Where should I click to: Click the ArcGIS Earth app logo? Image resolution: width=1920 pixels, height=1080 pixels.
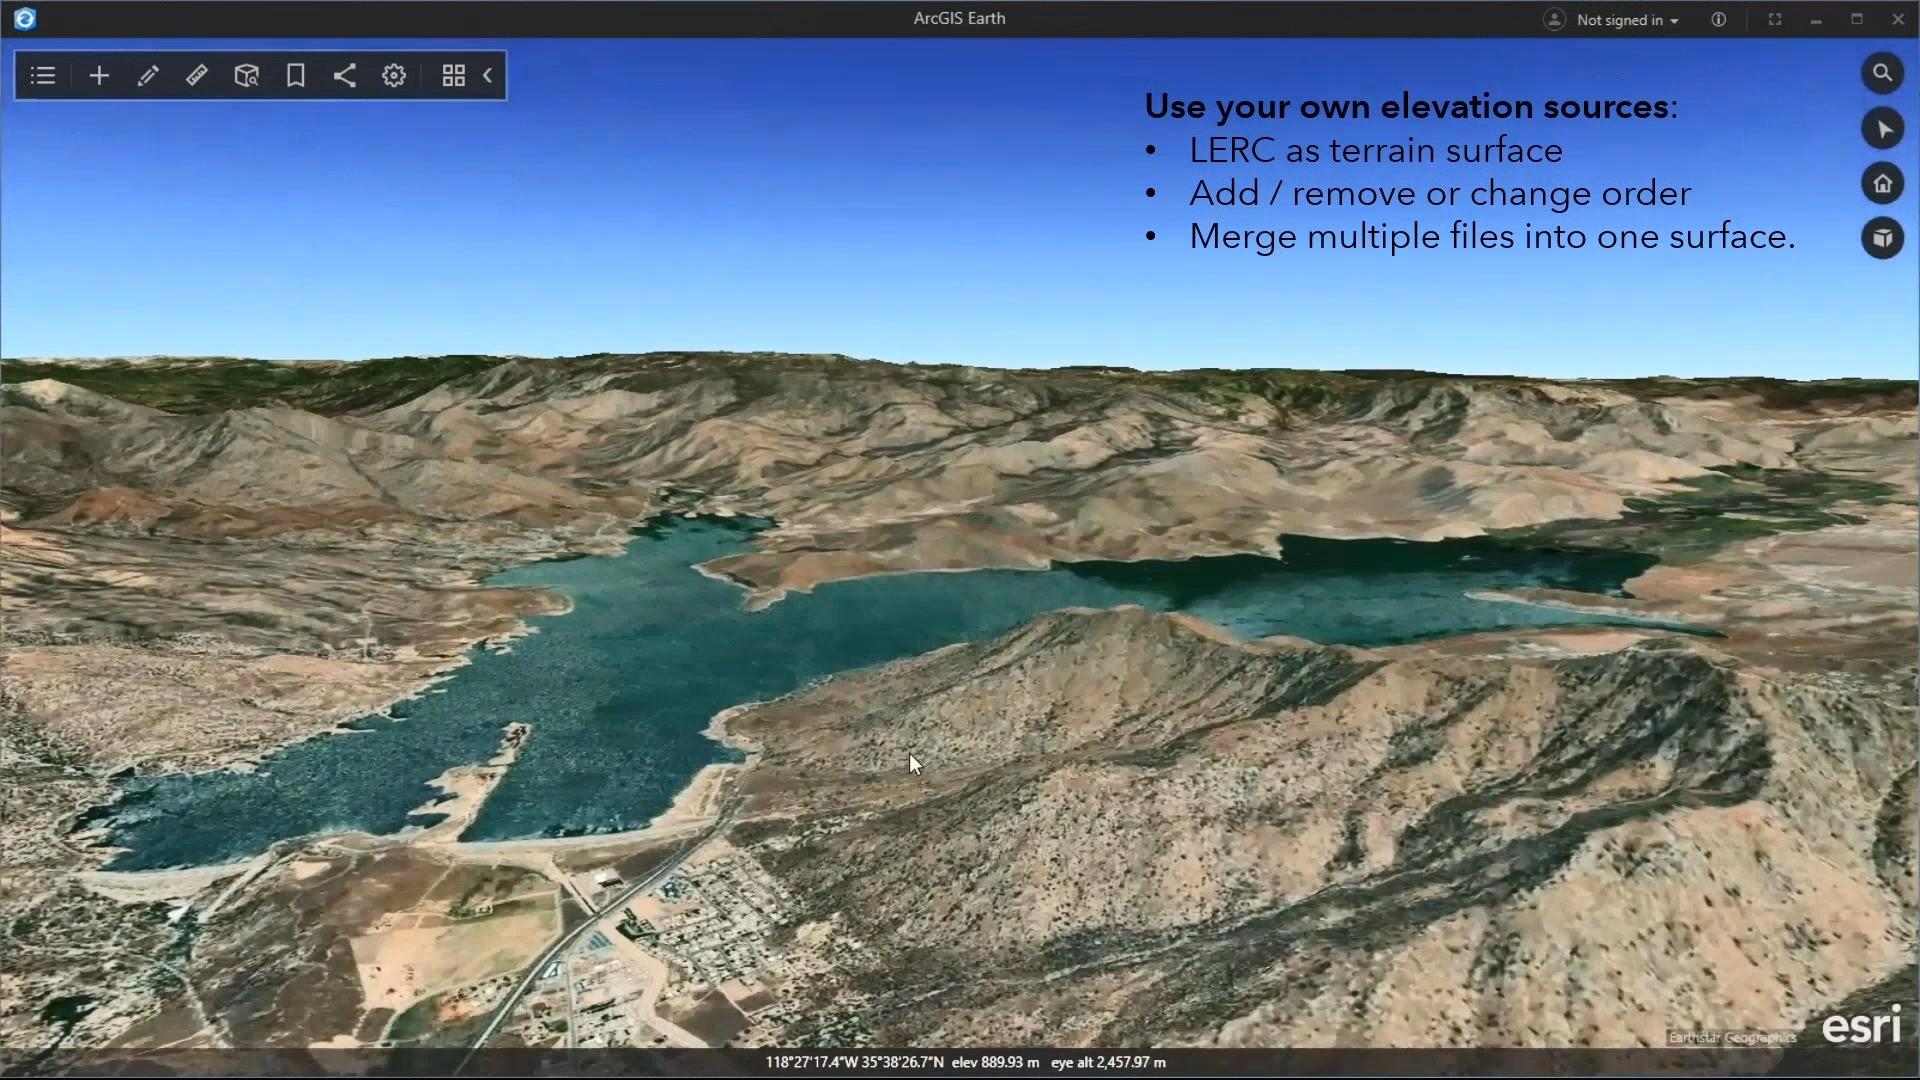coord(25,18)
